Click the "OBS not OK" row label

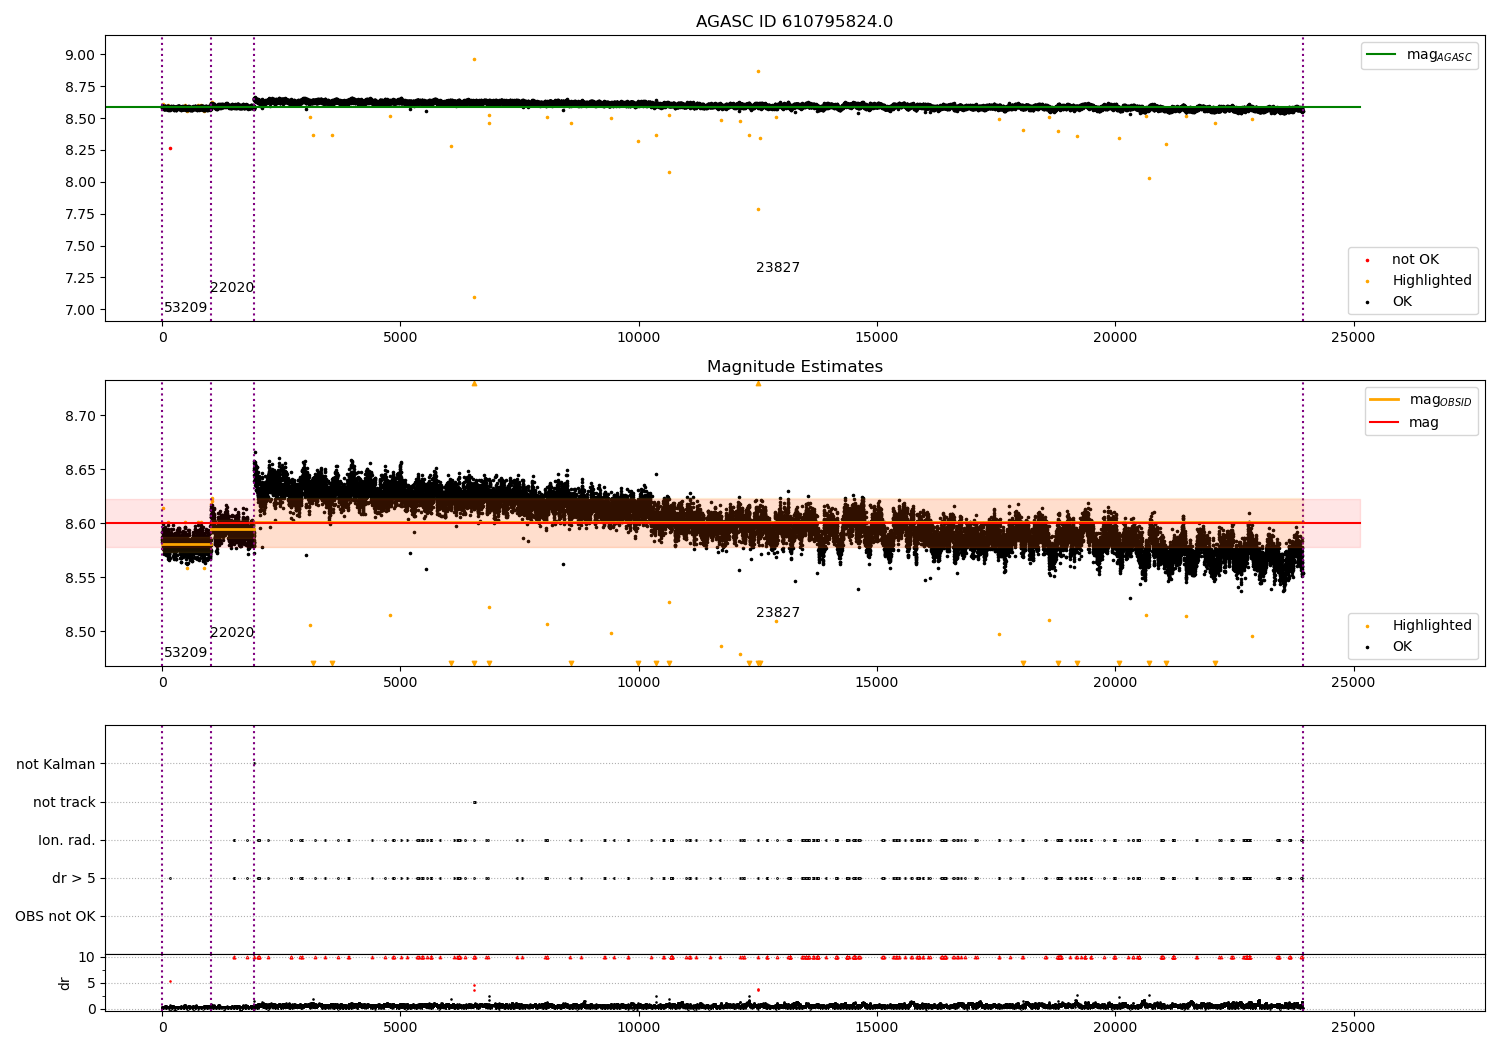coord(55,917)
